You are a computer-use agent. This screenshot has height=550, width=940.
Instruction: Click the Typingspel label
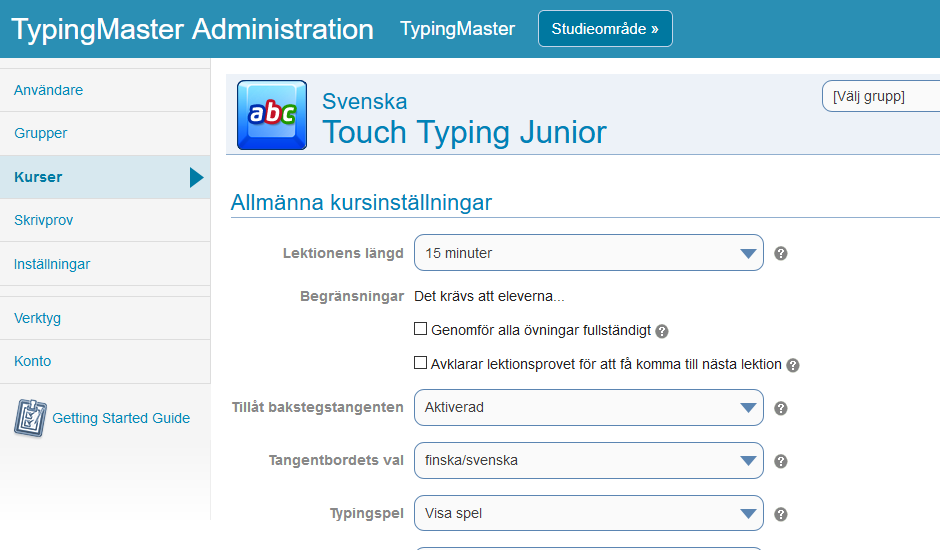tap(367, 513)
